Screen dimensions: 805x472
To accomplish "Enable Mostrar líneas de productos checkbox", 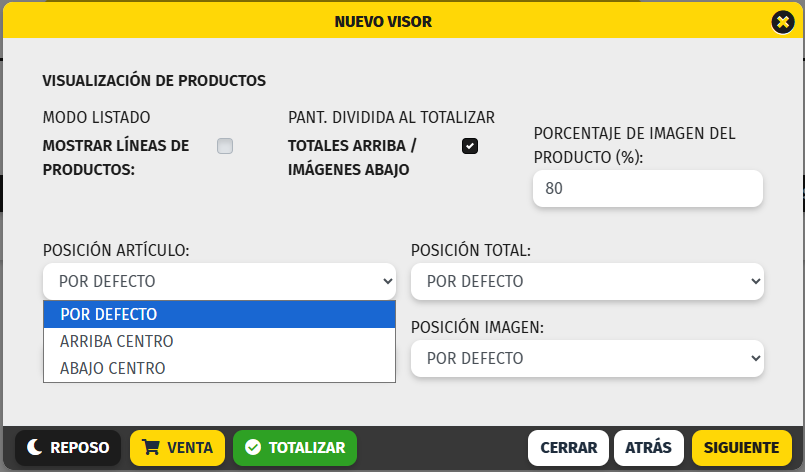I will pyautogui.click(x=225, y=146).
